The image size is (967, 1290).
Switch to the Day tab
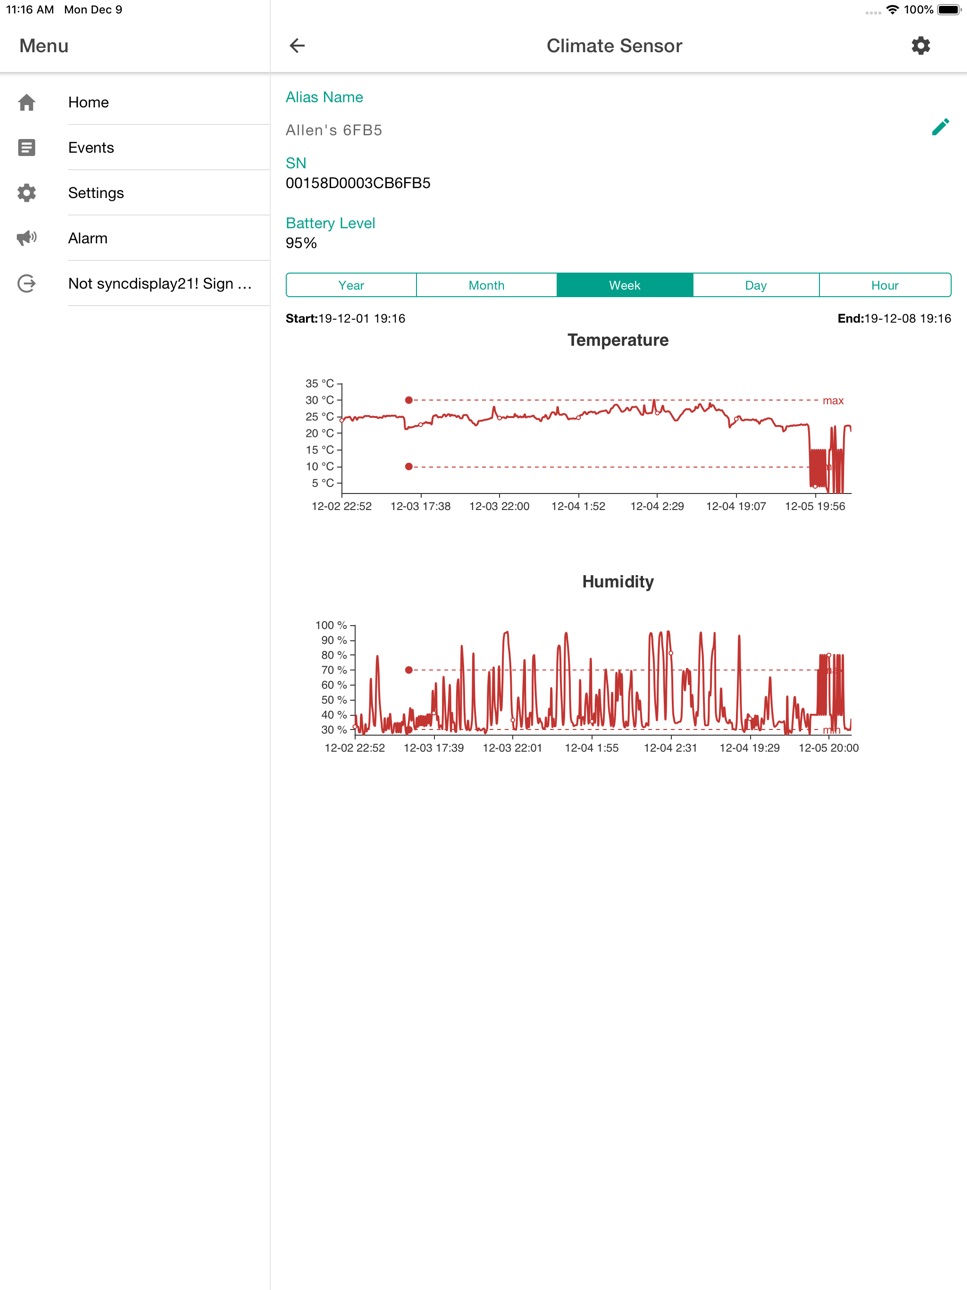[756, 285]
